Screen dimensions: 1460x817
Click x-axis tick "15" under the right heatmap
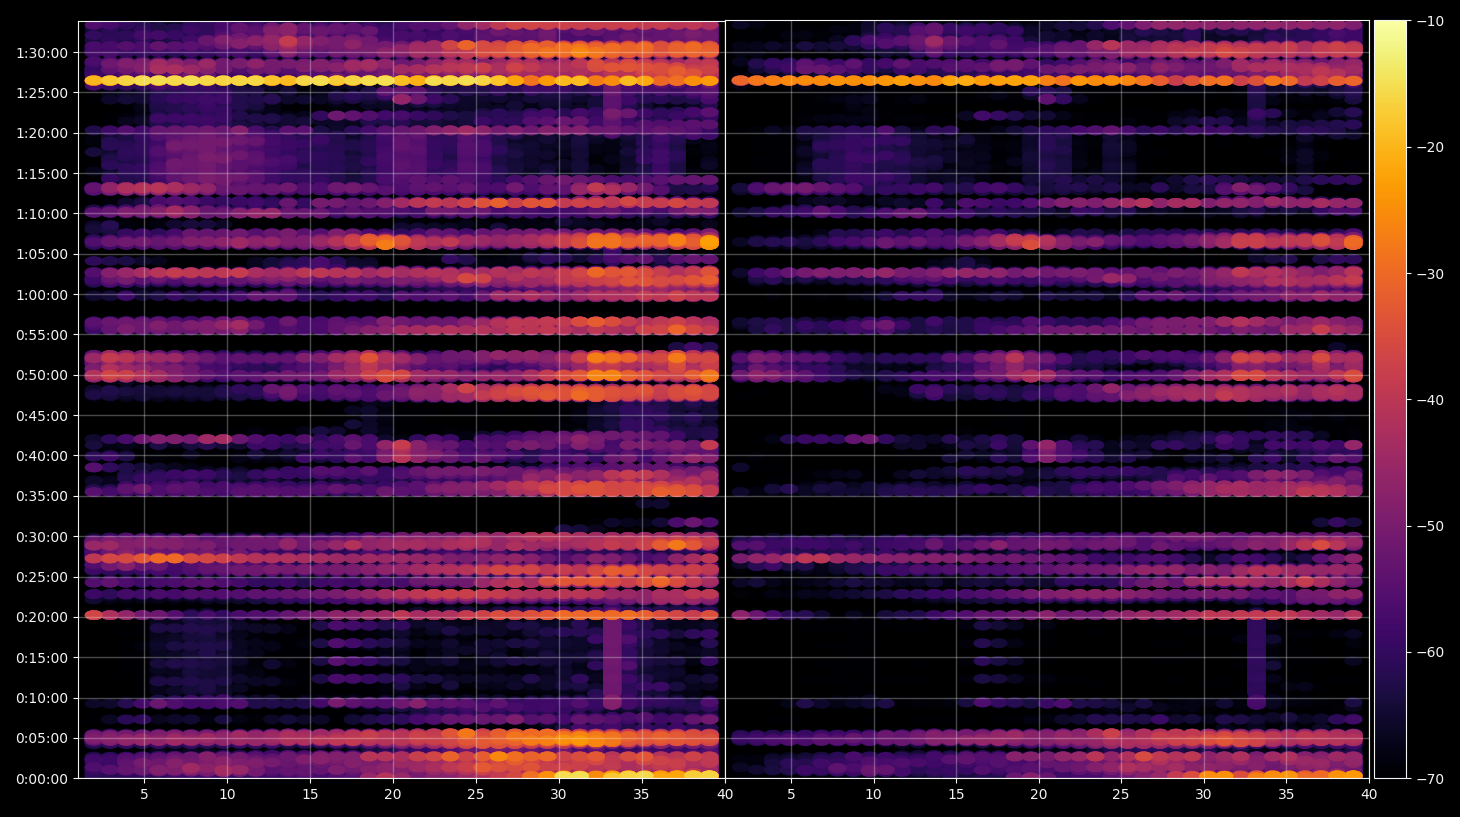[956, 795]
